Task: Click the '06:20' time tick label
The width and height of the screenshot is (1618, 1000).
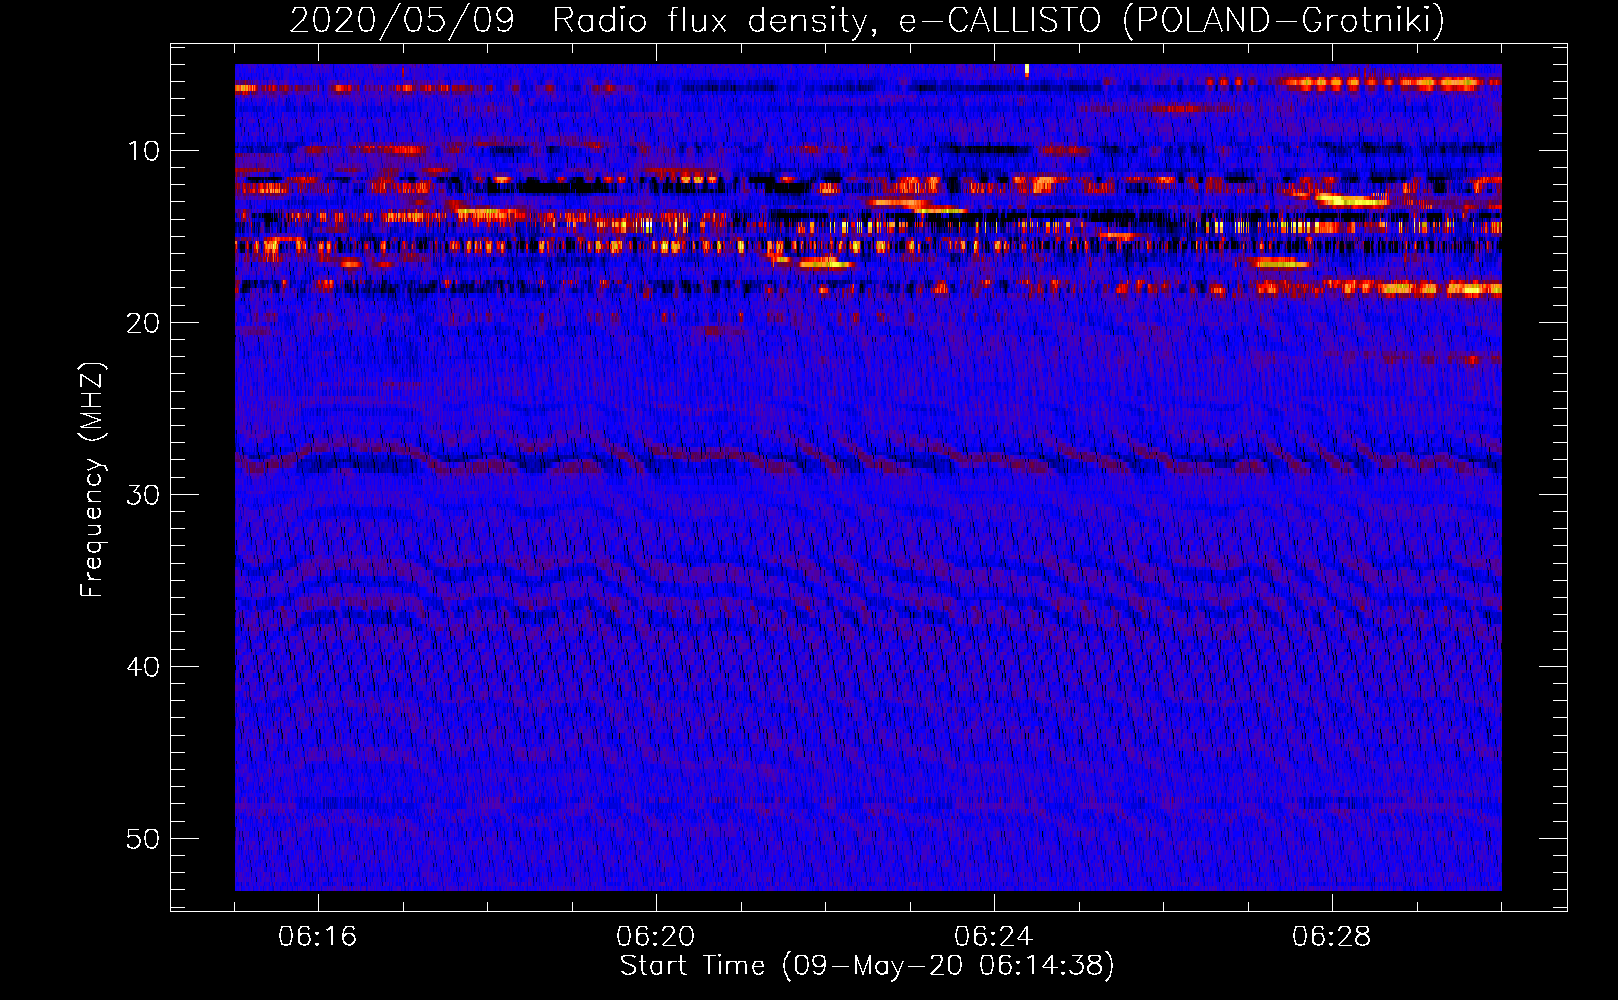Action: click(656, 937)
